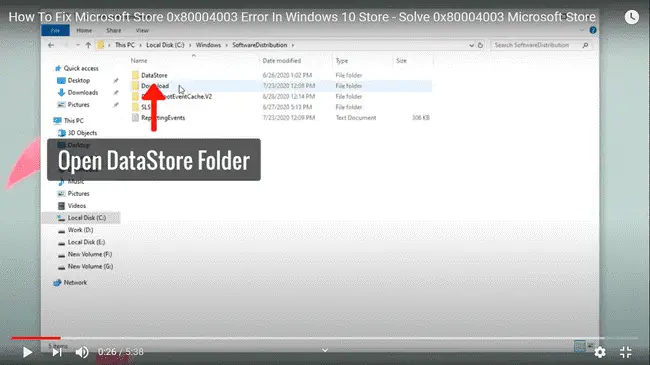Select the ReportingEvents text document

(x=163, y=118)
